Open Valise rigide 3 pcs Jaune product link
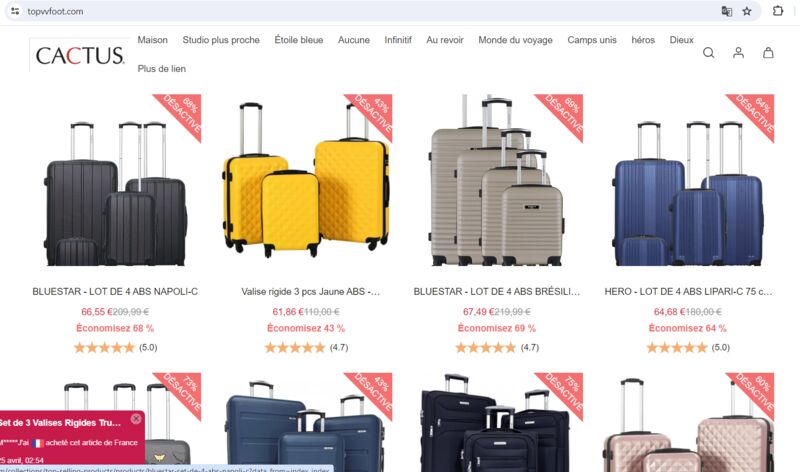 coord(310,291)
